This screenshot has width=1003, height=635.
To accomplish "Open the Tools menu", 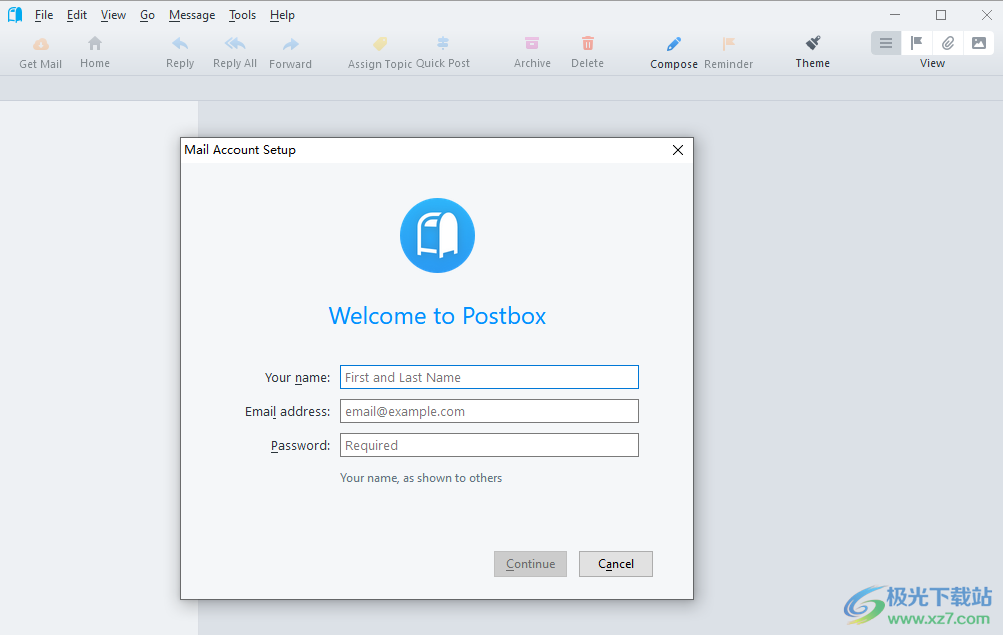I will (242, 15).
